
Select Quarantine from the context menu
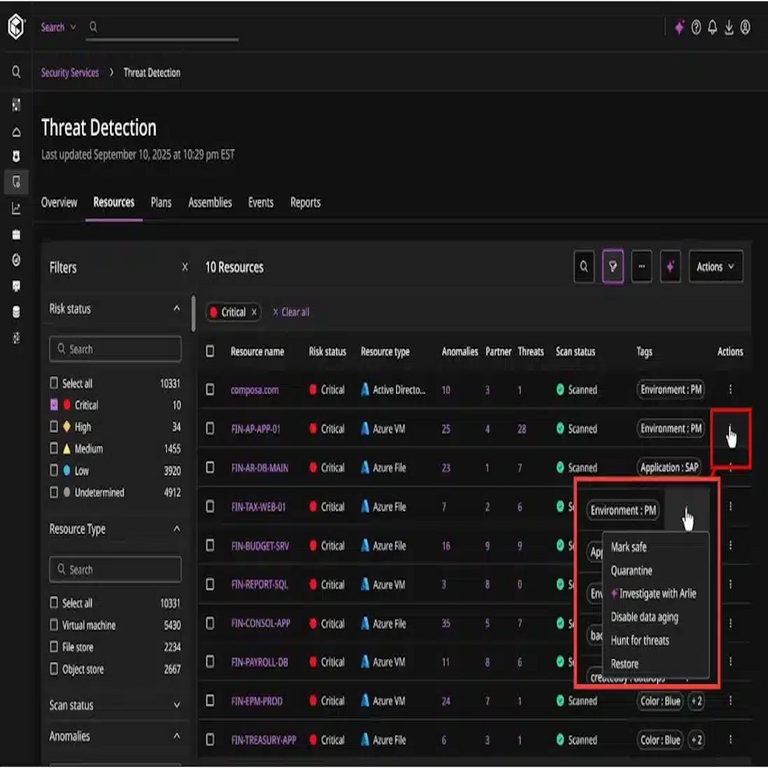631,570
